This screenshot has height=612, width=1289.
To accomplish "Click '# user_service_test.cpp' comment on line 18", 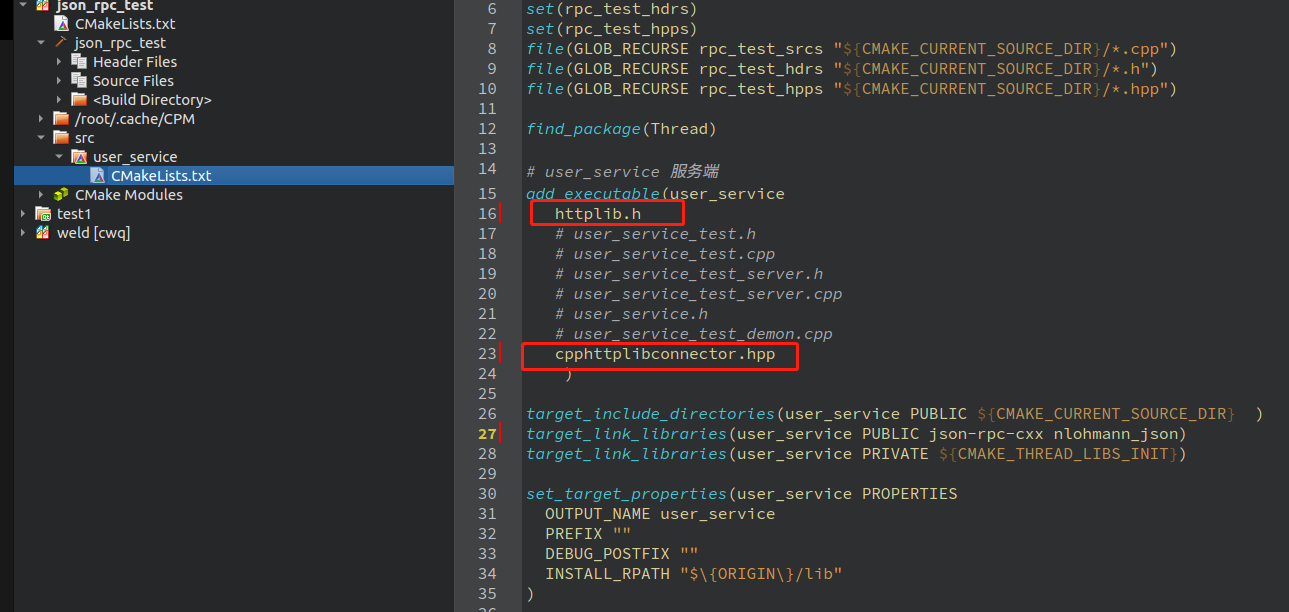I will tap(665, 253).
